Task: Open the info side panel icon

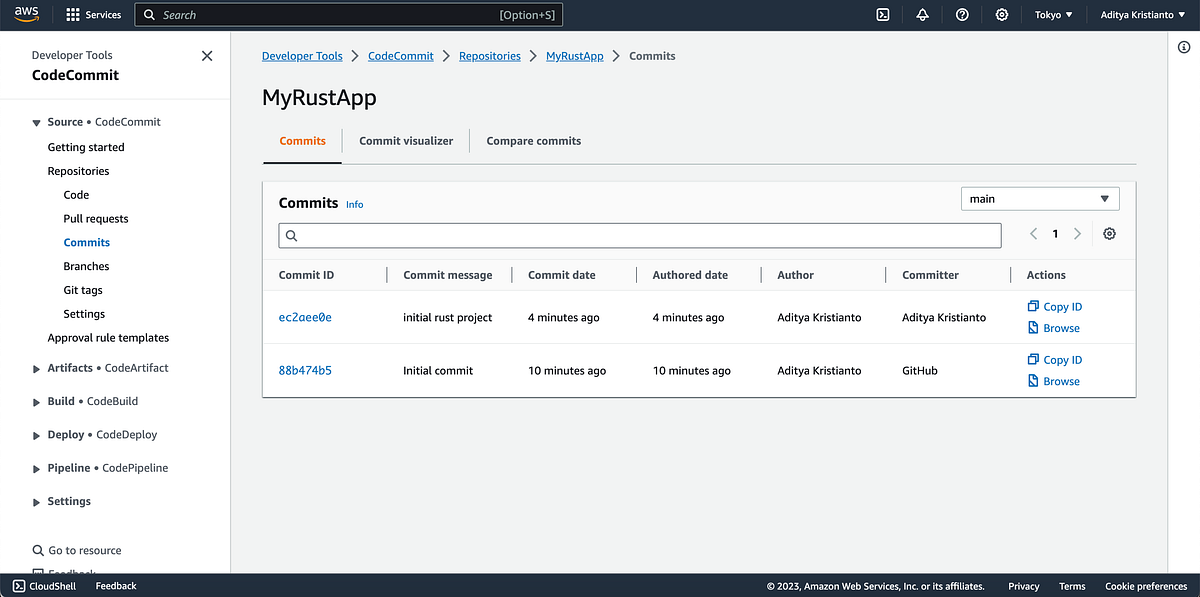Action: coord(1184,46)
